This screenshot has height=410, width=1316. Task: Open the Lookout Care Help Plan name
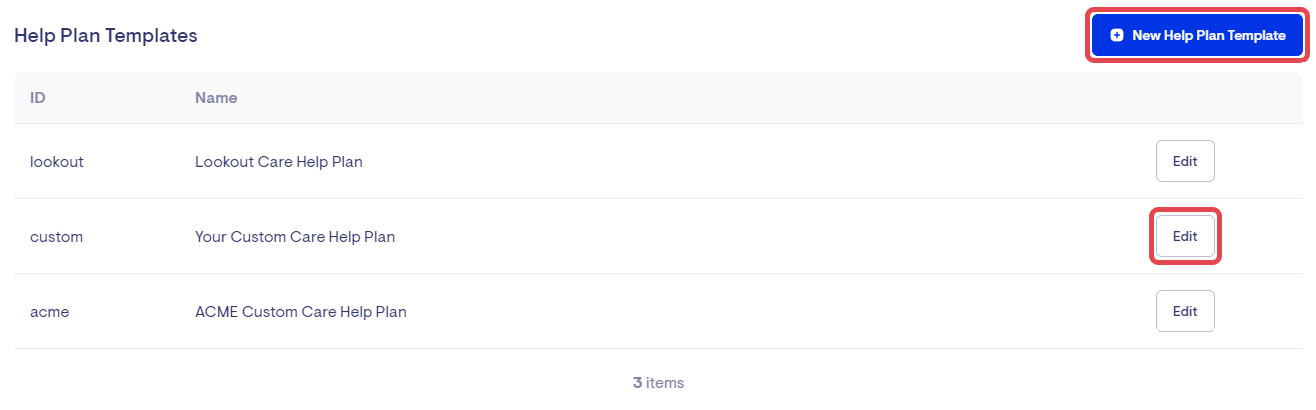point(278,162)
